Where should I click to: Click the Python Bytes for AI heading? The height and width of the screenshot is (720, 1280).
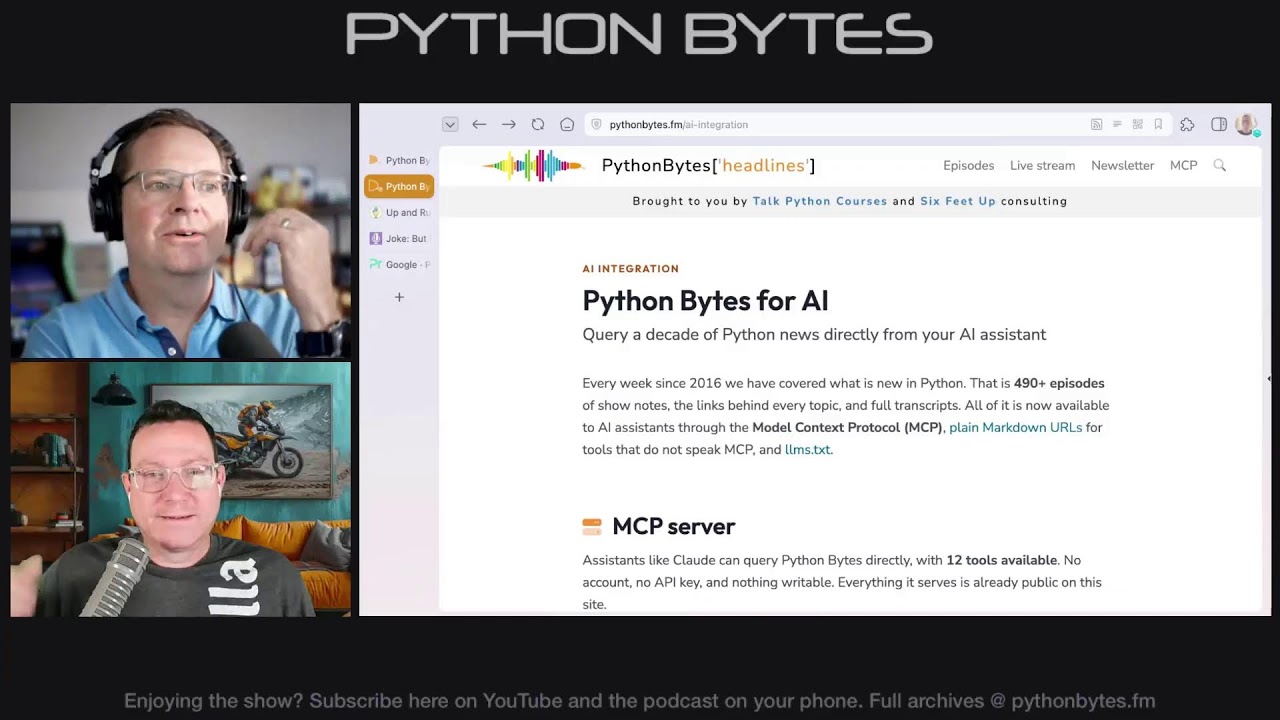[705, 300]
